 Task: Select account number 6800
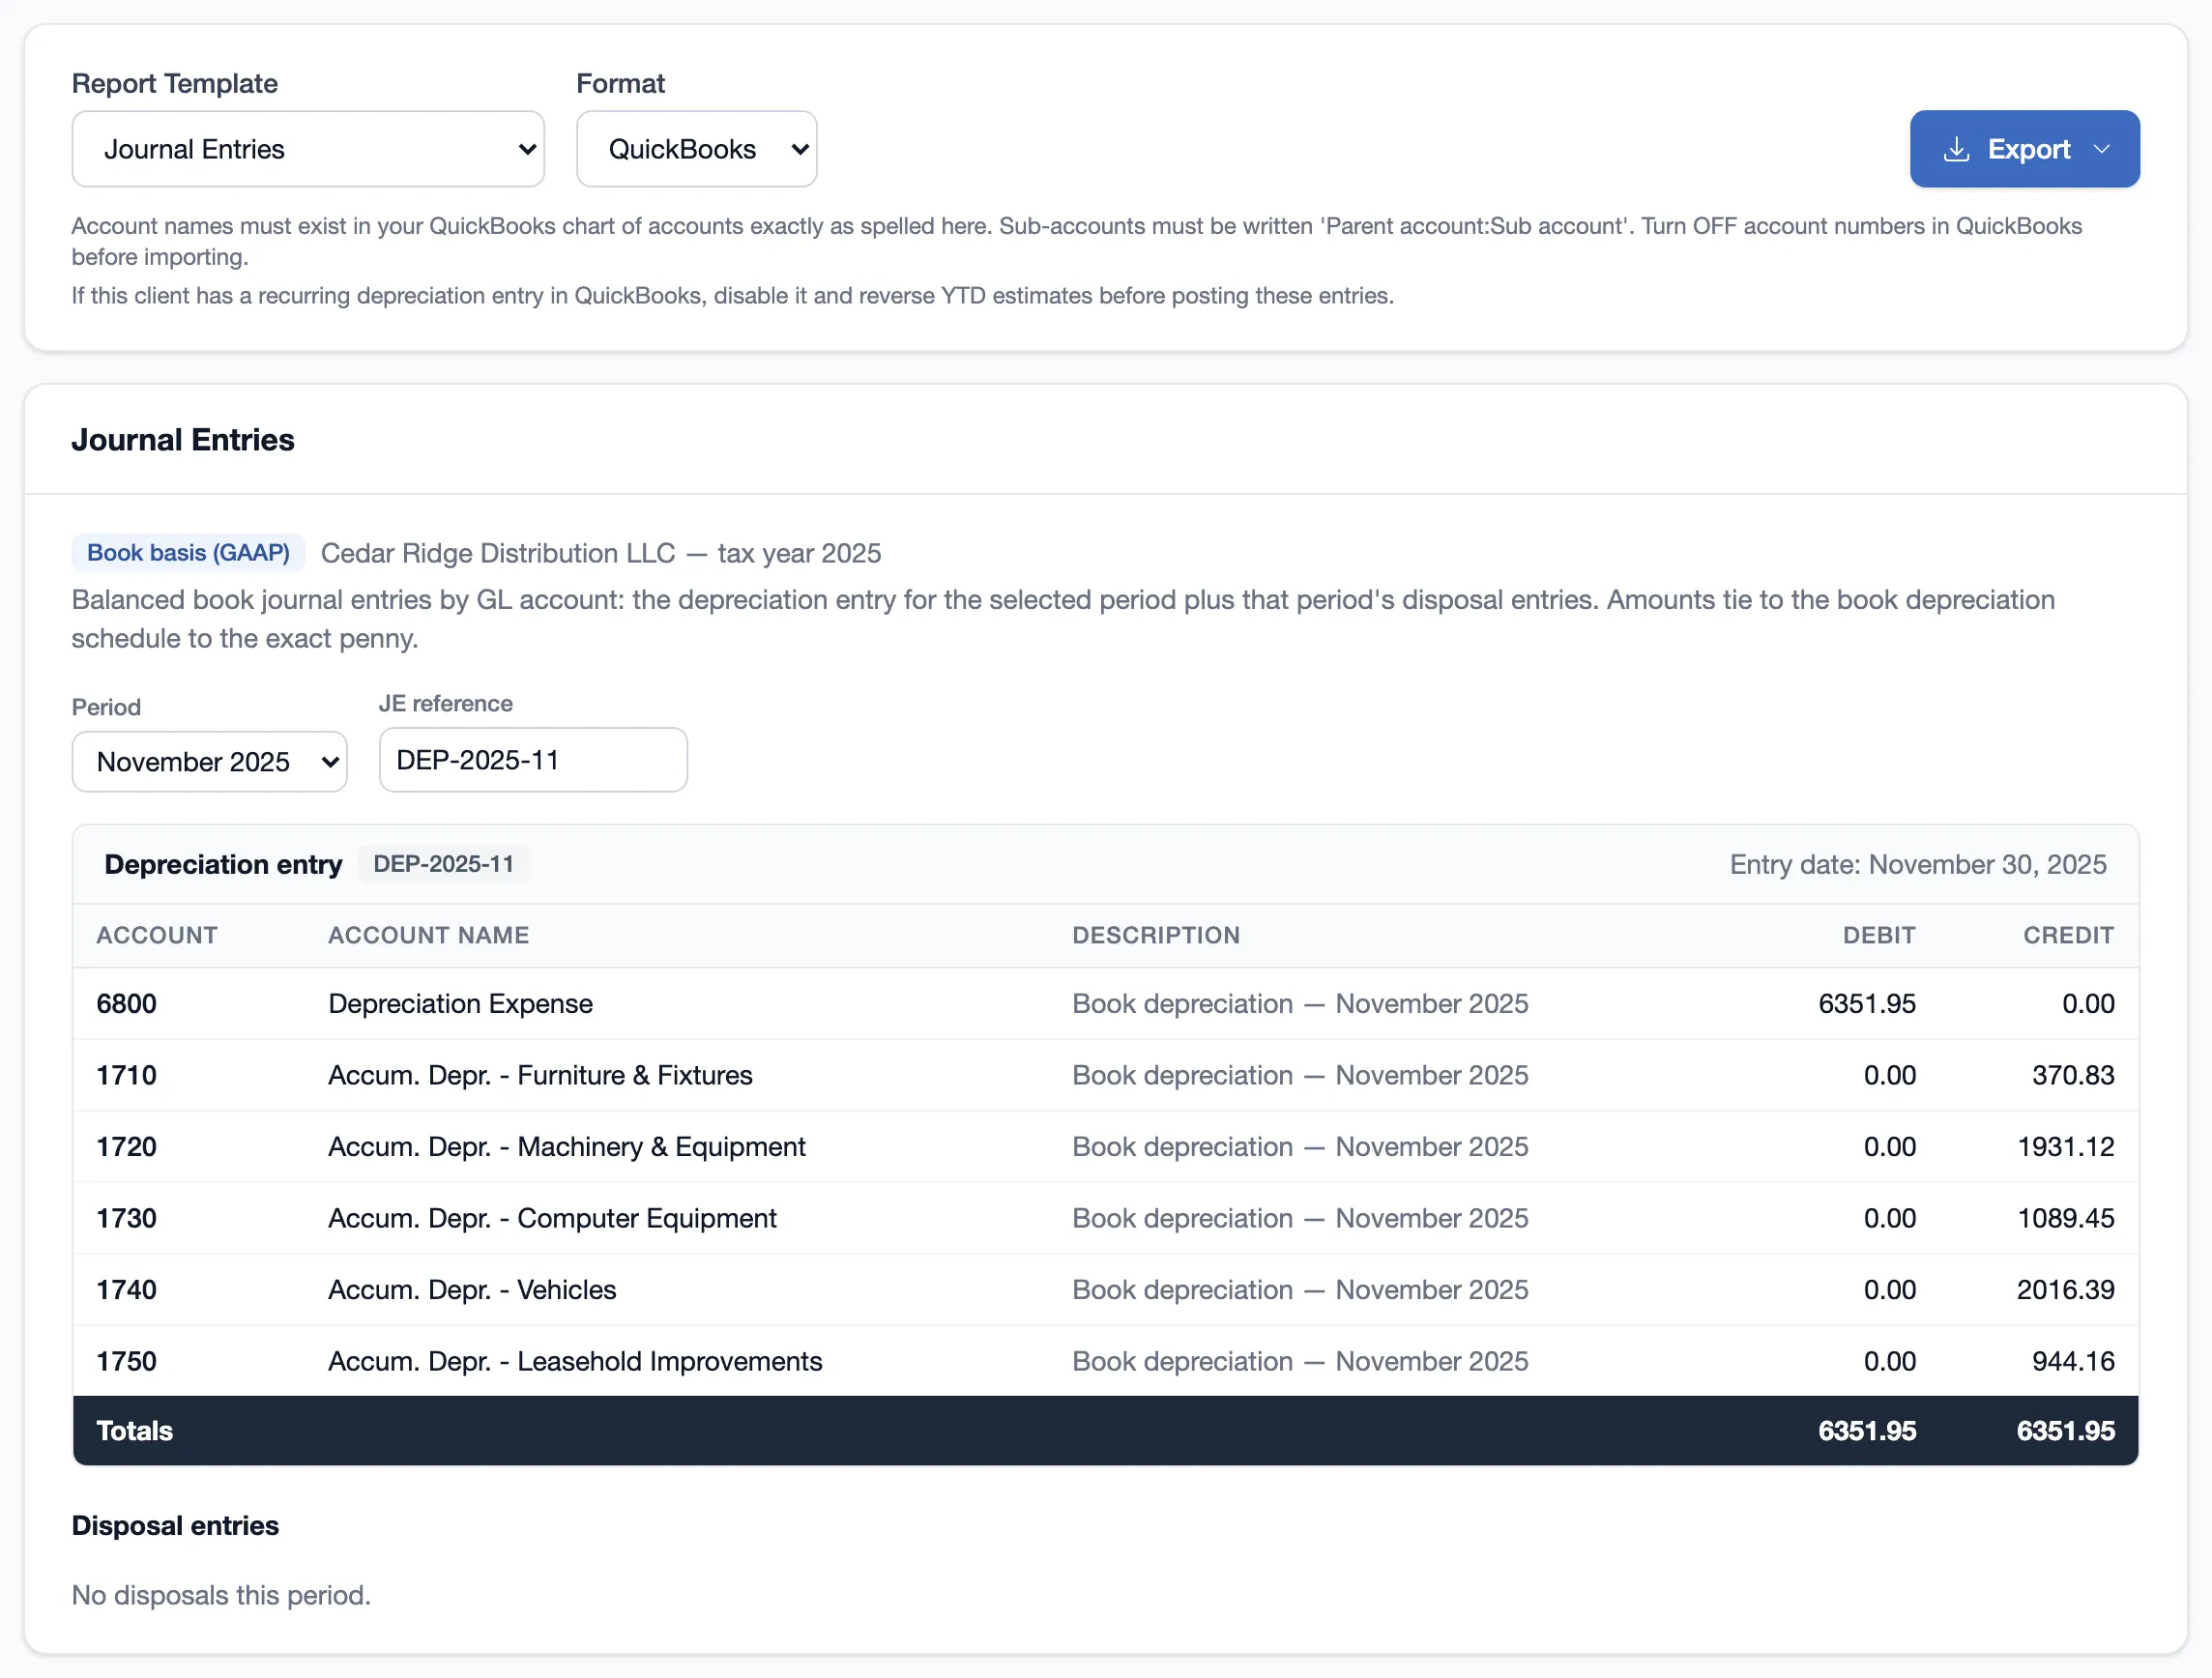pos(127,1004)
